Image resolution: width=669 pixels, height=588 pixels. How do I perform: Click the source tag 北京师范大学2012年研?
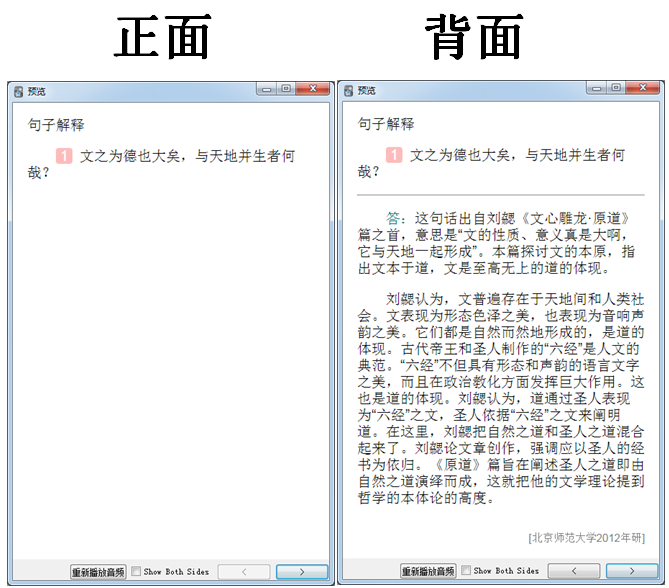(587, 538)
